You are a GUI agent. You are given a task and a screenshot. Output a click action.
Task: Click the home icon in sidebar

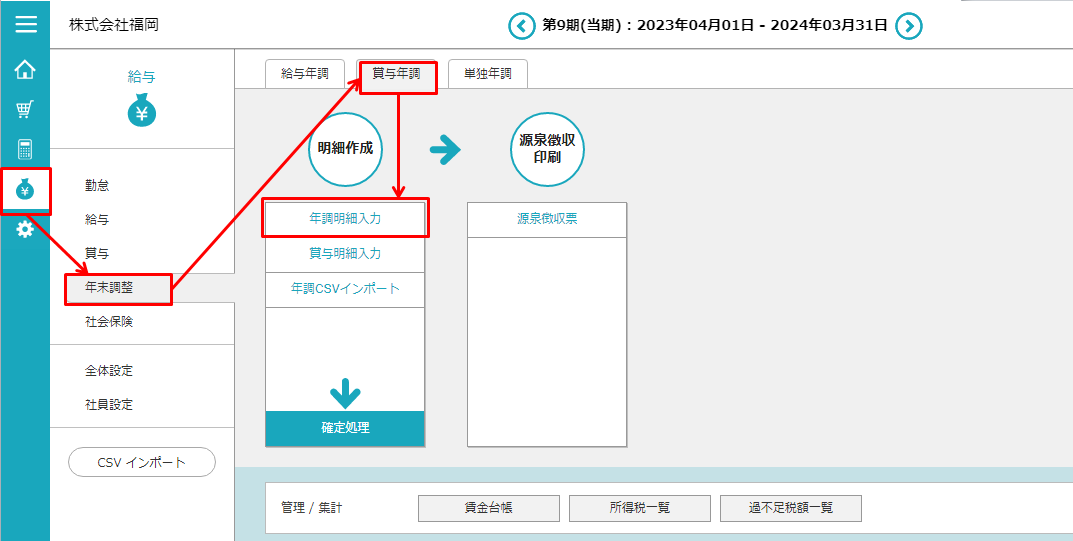pyautogui.click(x=25, y=70)
